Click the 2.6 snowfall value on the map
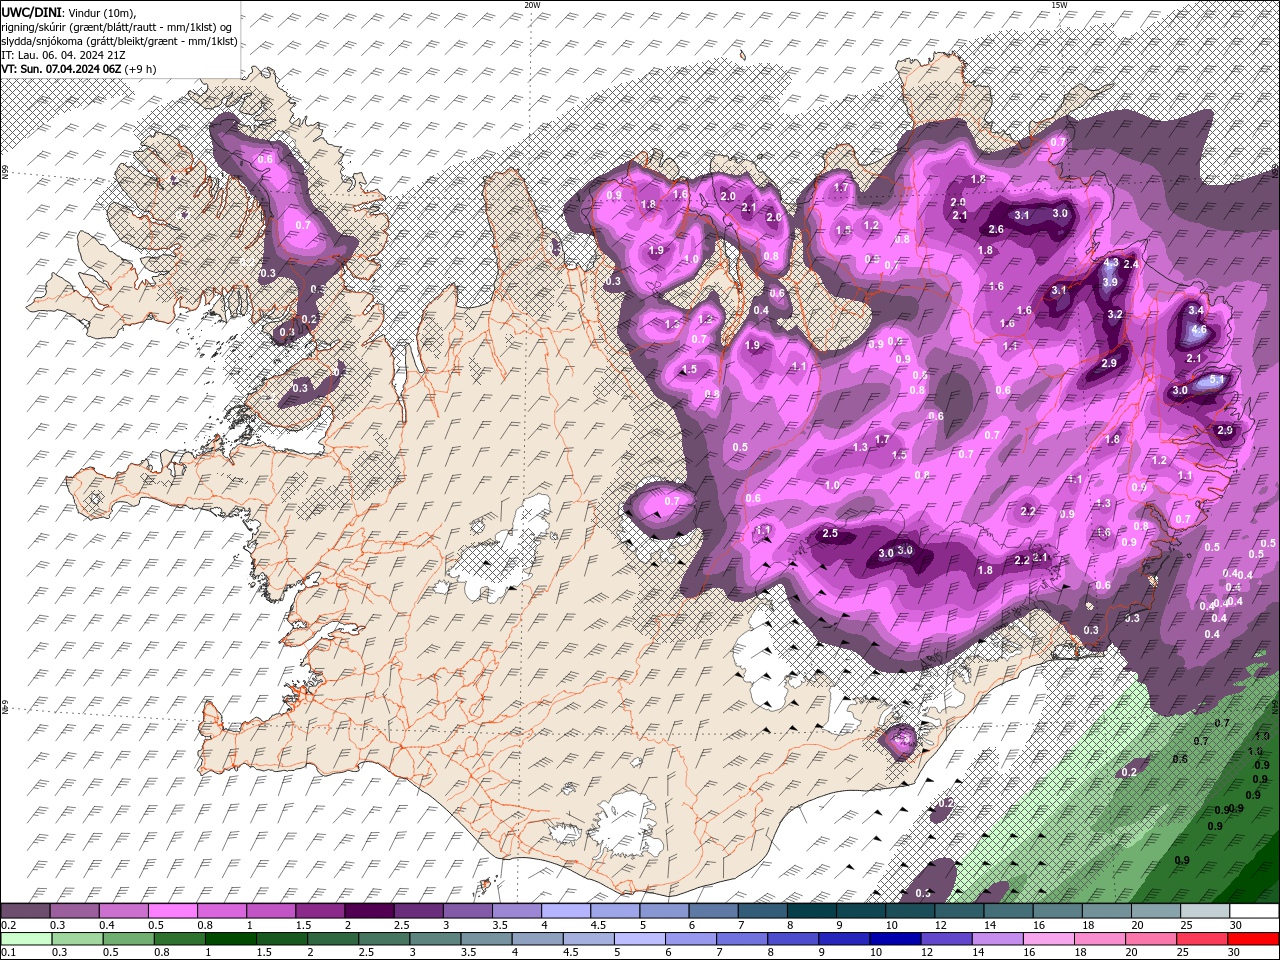1280x960 pixels. coord(996,230)
